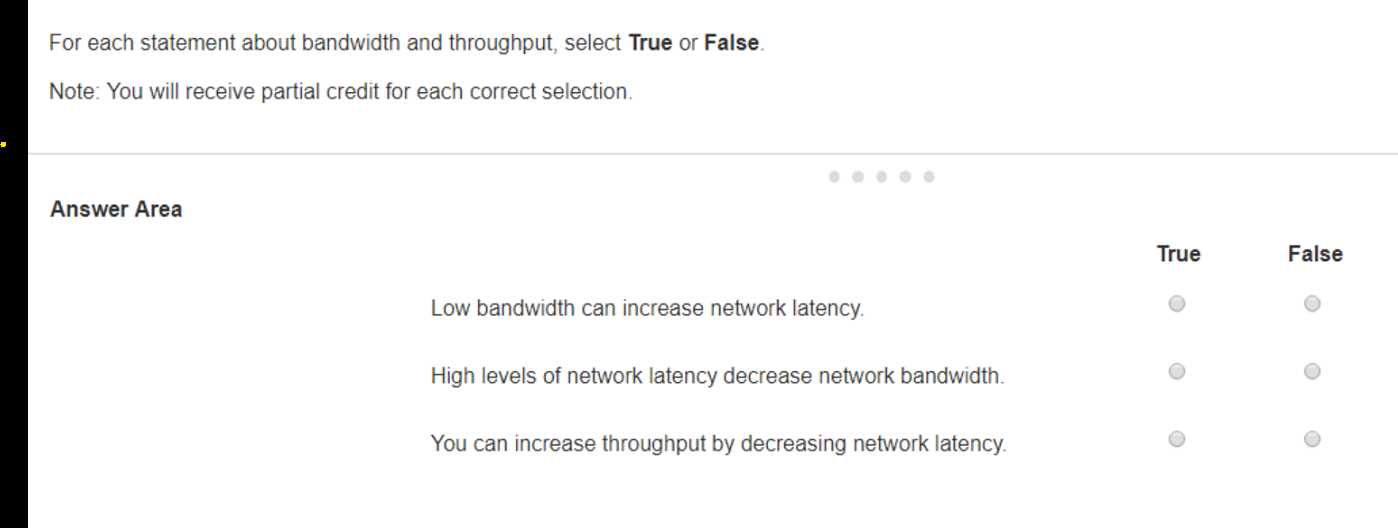Select True for low bandwidth increasing latency

(x=1177, y=304)
